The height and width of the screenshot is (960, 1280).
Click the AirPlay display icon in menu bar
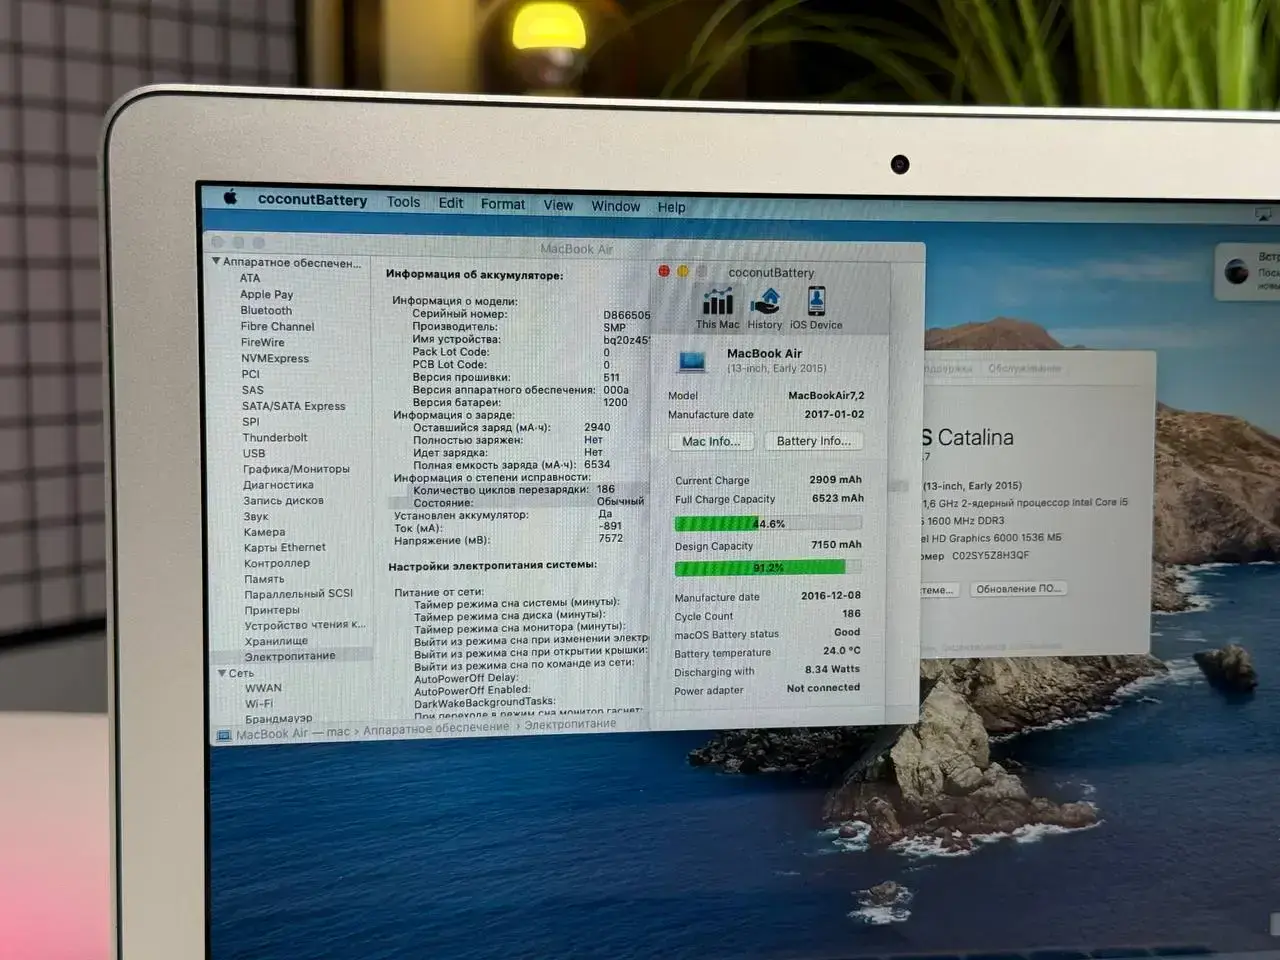coord(1263,215)
